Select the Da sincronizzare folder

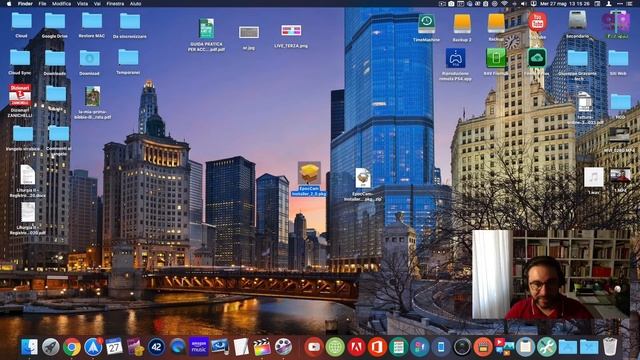pyautogui.click(x=130, y=21)
